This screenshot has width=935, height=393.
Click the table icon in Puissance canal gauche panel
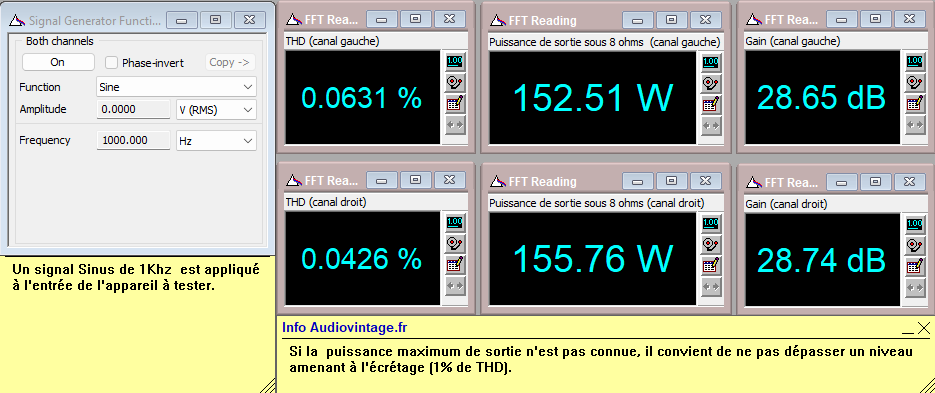point(710,104)
